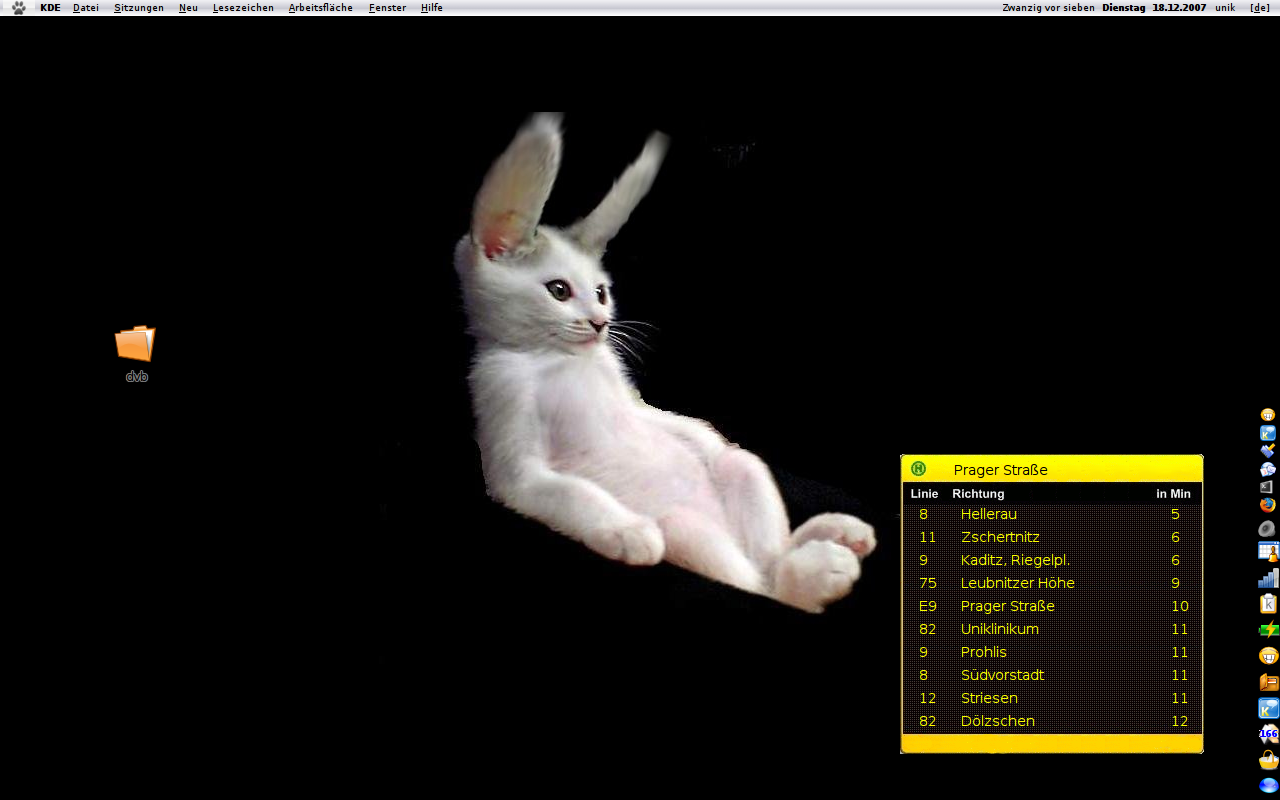The width and height of the screenshot is (1280, 800).
Task: Open the tray icon showing number 166
Action: click(x=1268, y=734)
